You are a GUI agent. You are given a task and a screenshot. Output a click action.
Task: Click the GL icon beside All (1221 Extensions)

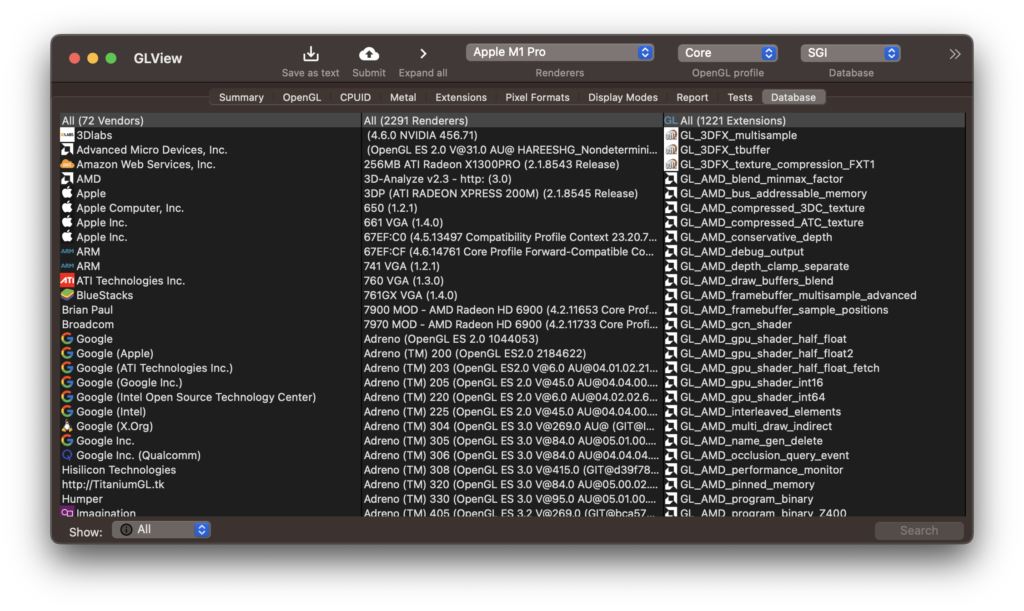pyautogui.click(x=671, y=121)
